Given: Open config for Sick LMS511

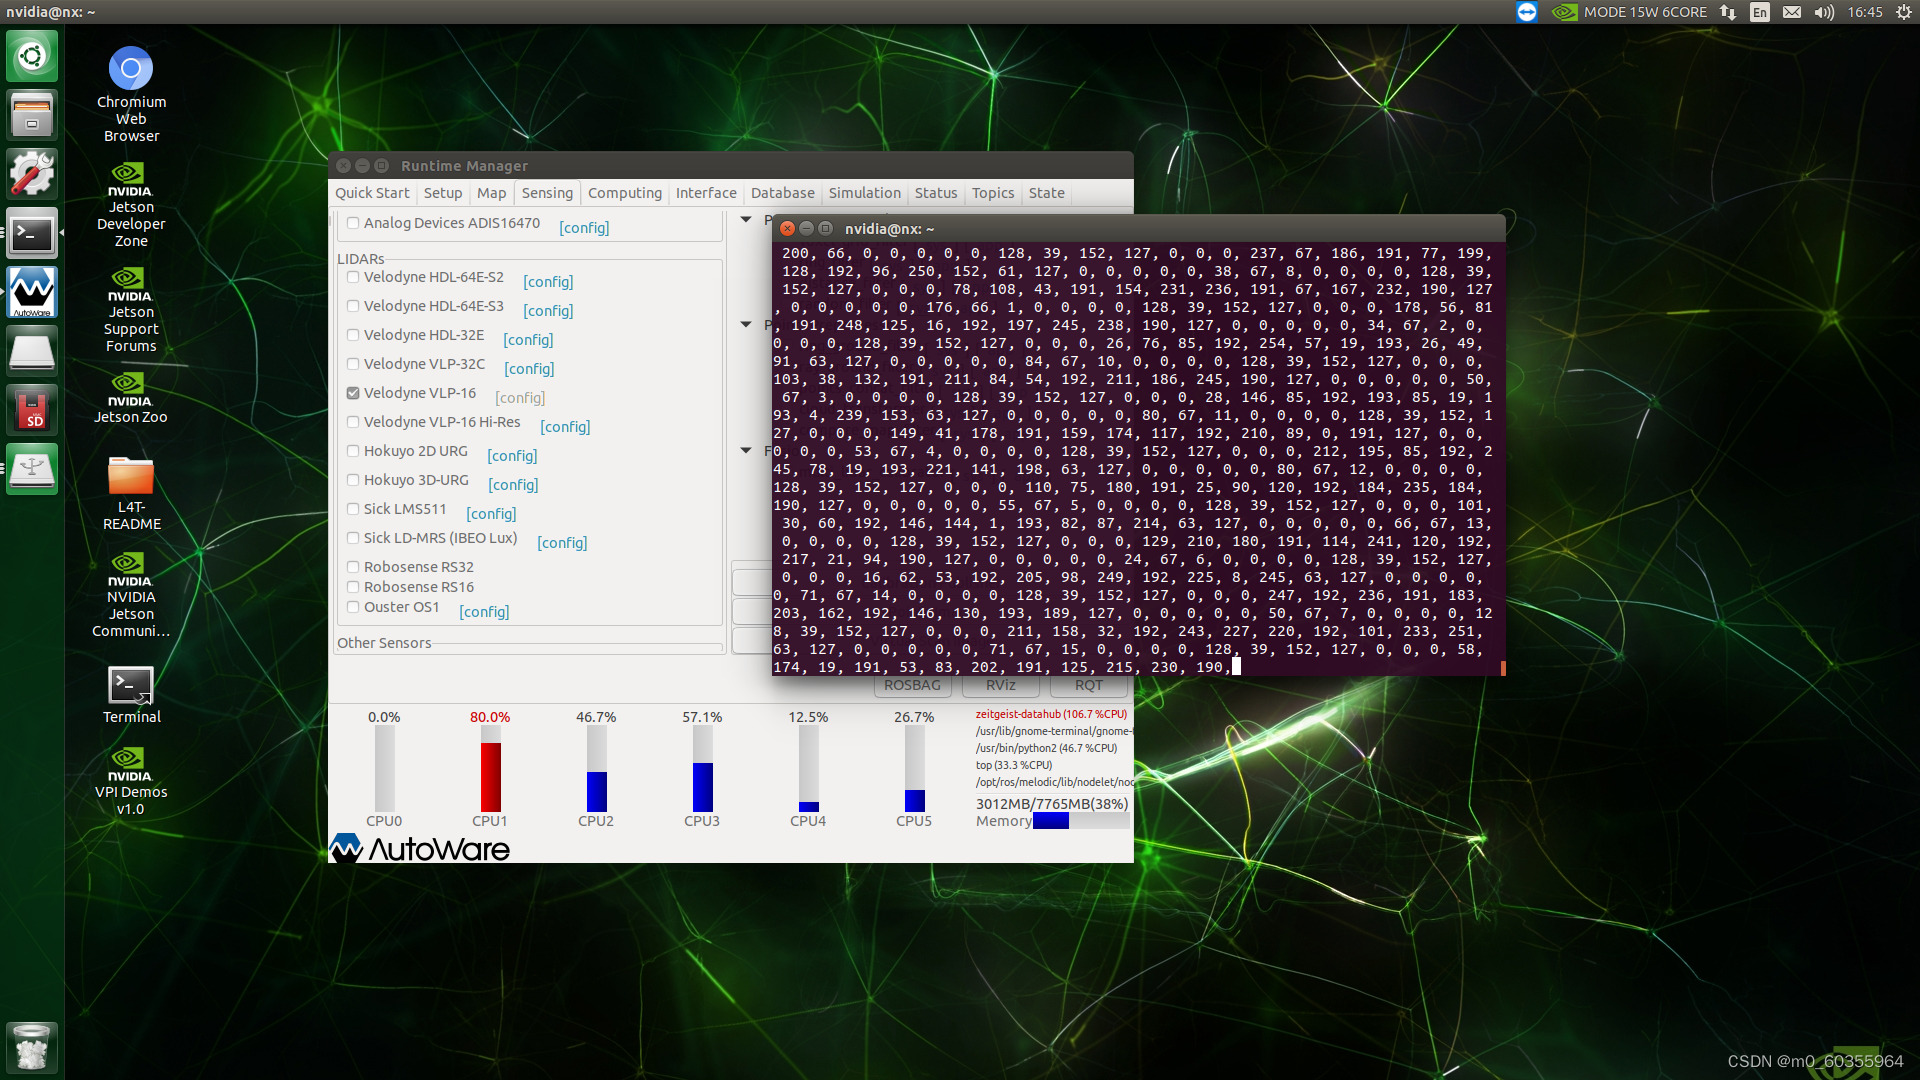Looking at the screenshot, I should tap(491, 514).
